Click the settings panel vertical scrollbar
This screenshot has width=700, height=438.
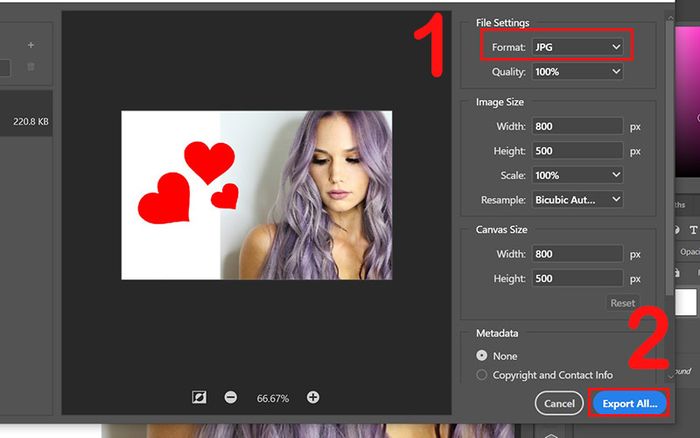click(x=669, y=156)
